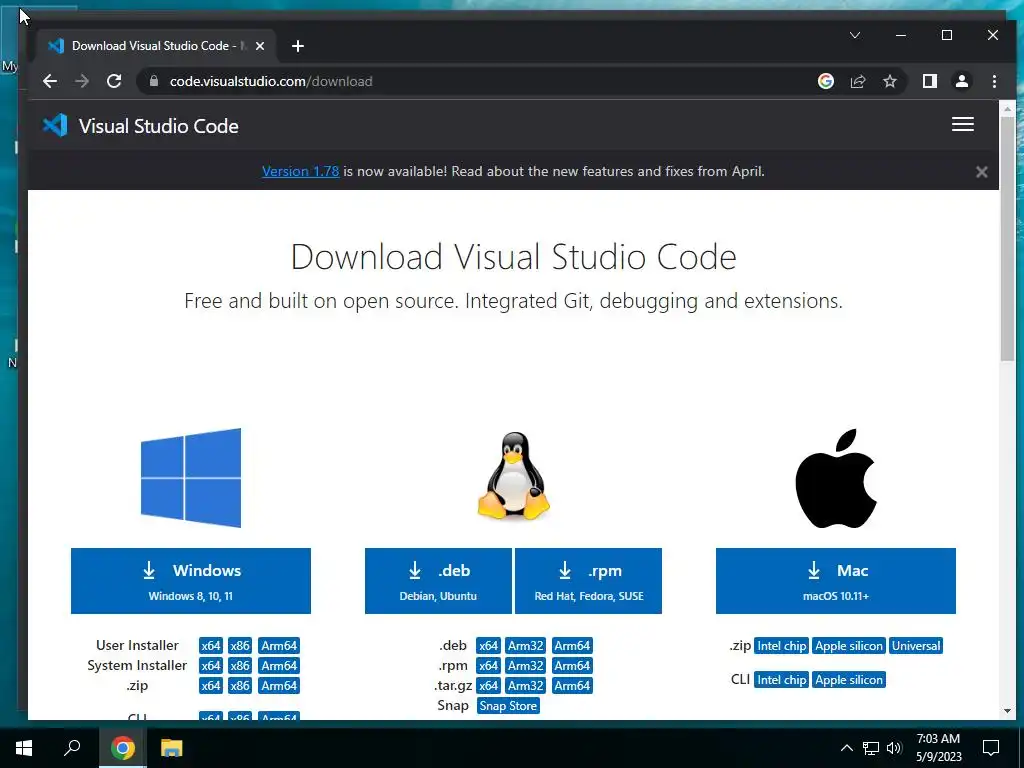Select Linux .deb Arm64 download
The width and height of the screenshot is (1024, 768).
[572, 645]
